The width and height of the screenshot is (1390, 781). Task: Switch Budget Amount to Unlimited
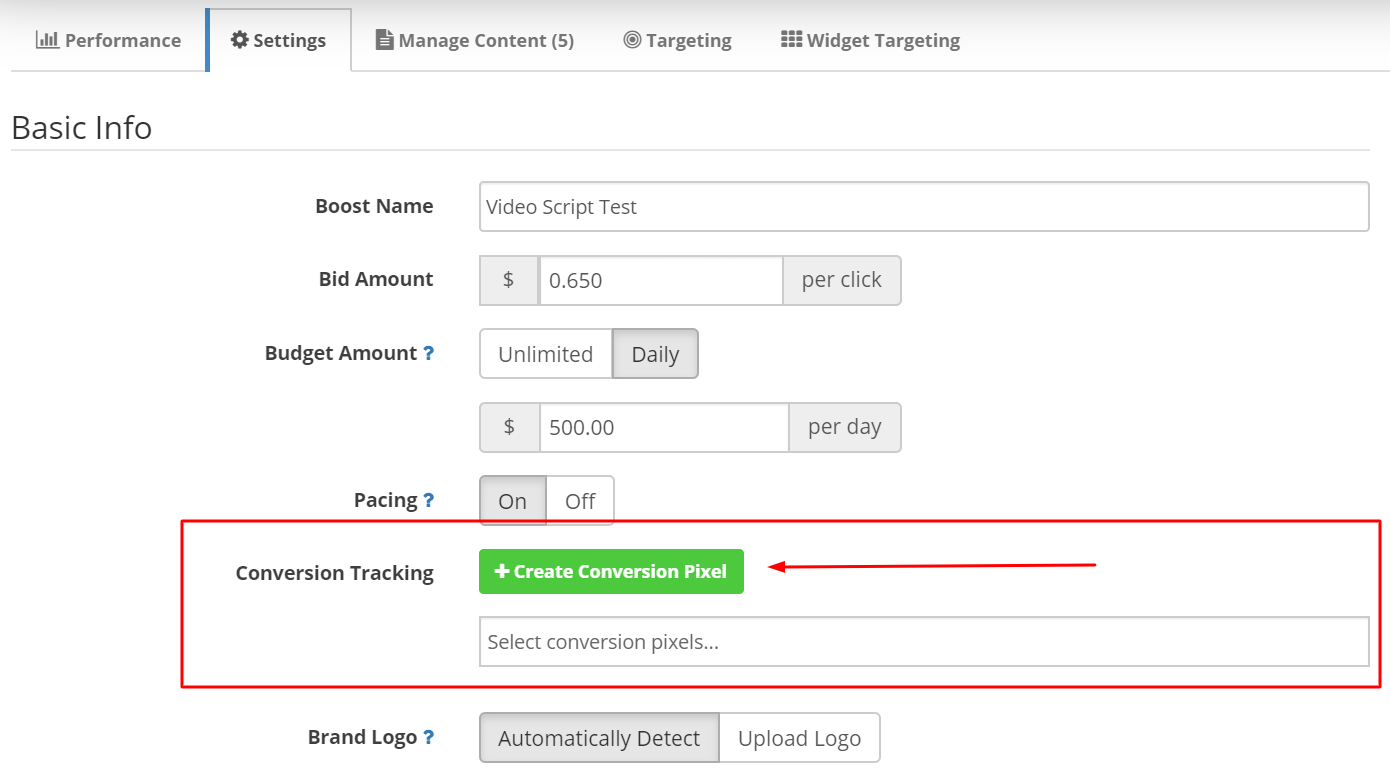545,353
